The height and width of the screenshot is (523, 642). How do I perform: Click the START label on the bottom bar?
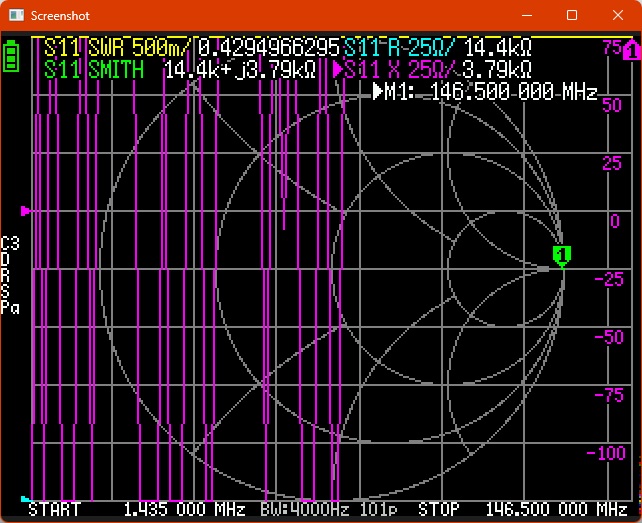tap(54, 510)
